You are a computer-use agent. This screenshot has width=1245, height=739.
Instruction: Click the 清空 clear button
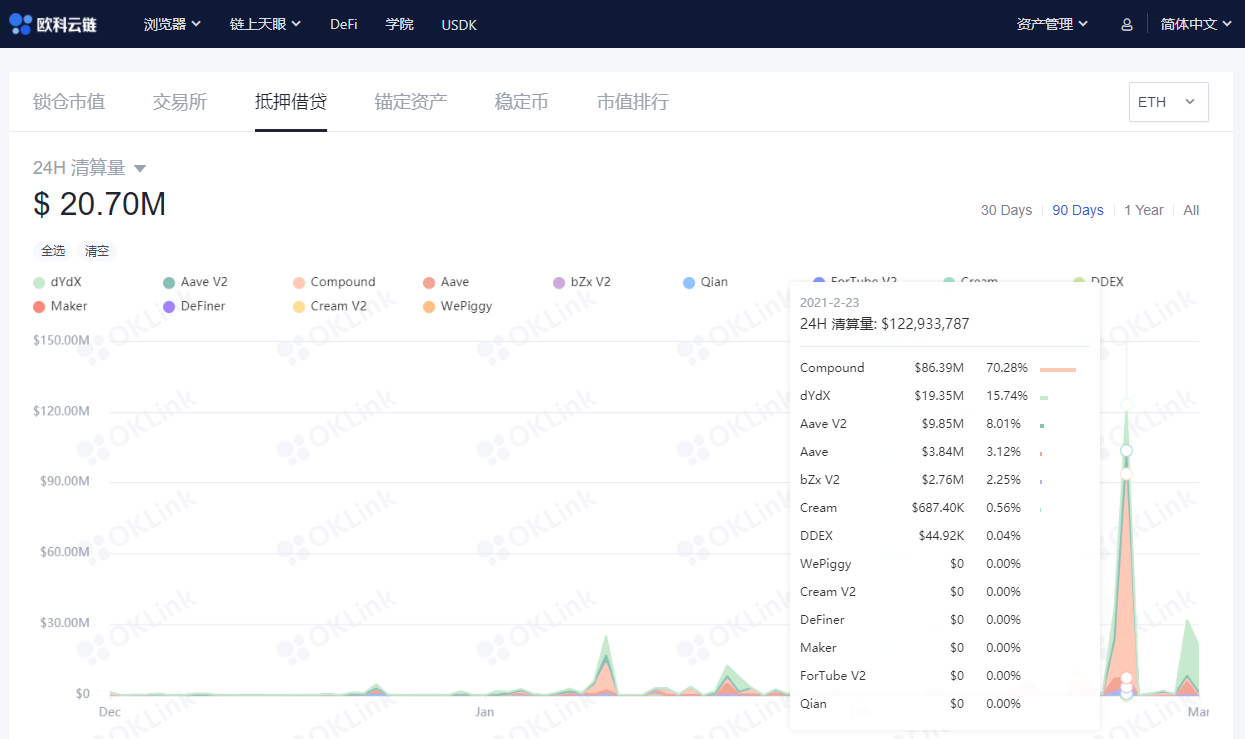click(96, 250)
